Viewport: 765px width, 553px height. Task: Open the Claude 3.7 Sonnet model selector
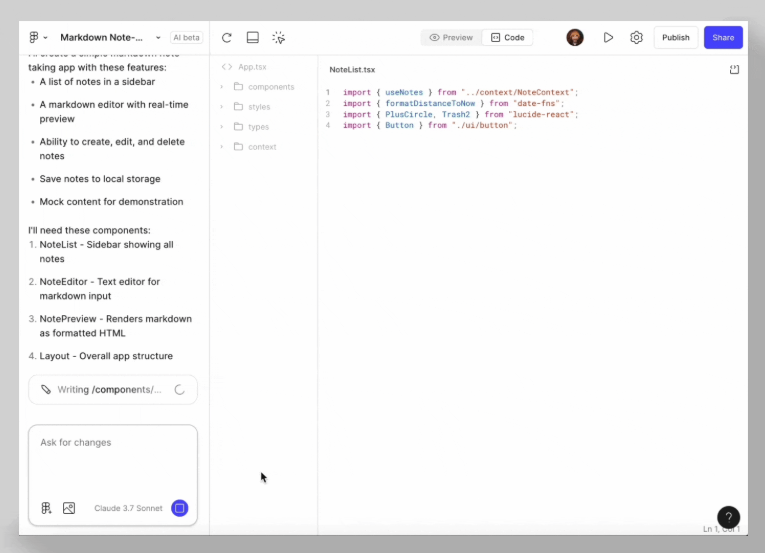coord(128,508)
